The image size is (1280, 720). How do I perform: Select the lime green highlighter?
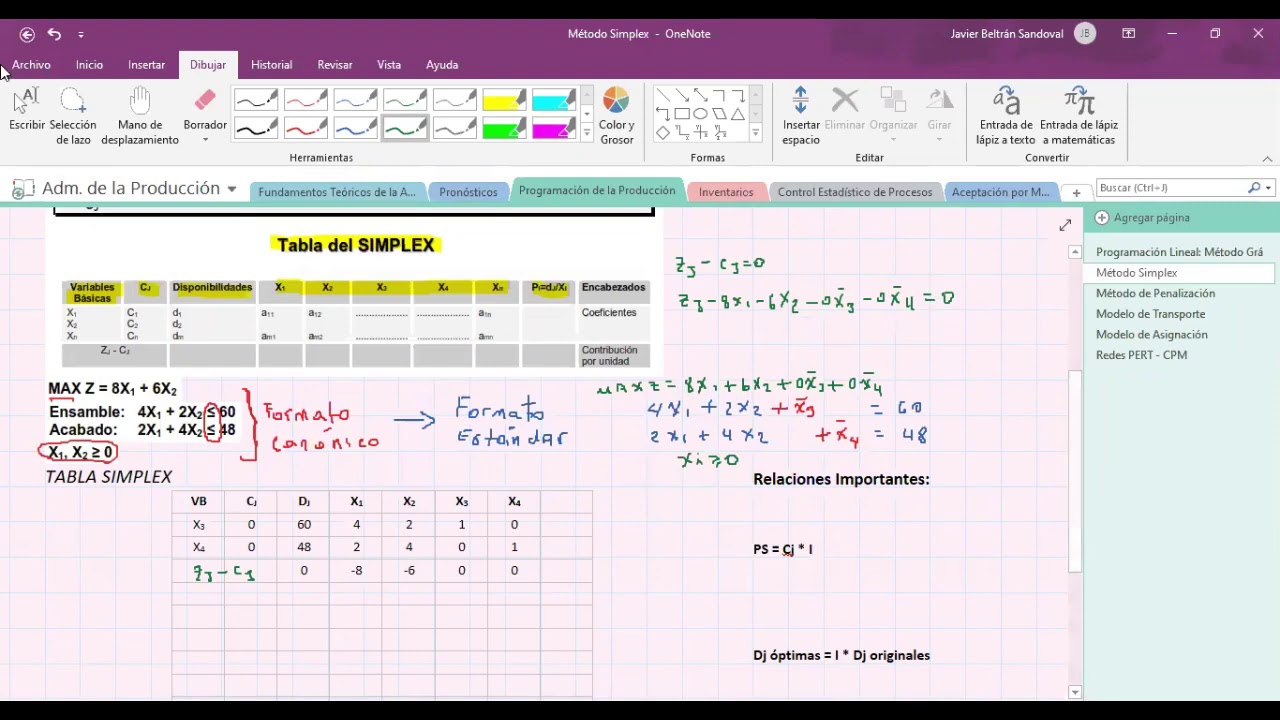click(504, 129)
